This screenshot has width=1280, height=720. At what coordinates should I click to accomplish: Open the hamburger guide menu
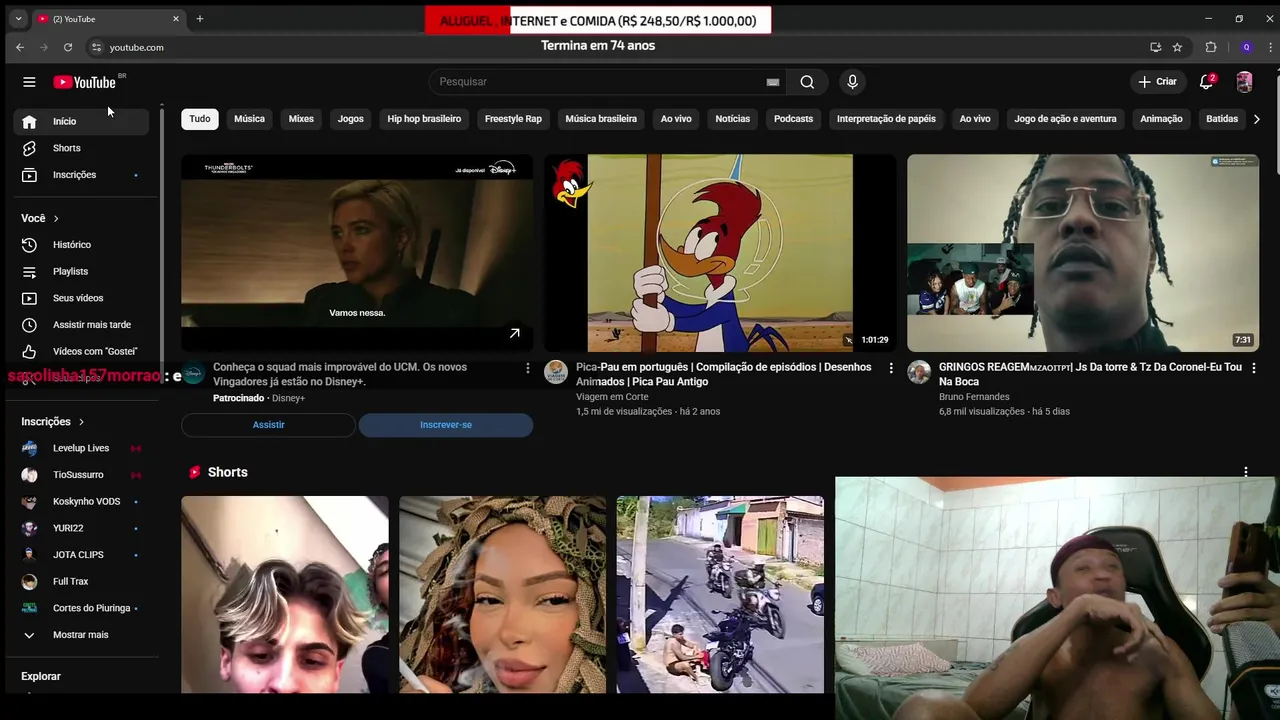point(29,82)
